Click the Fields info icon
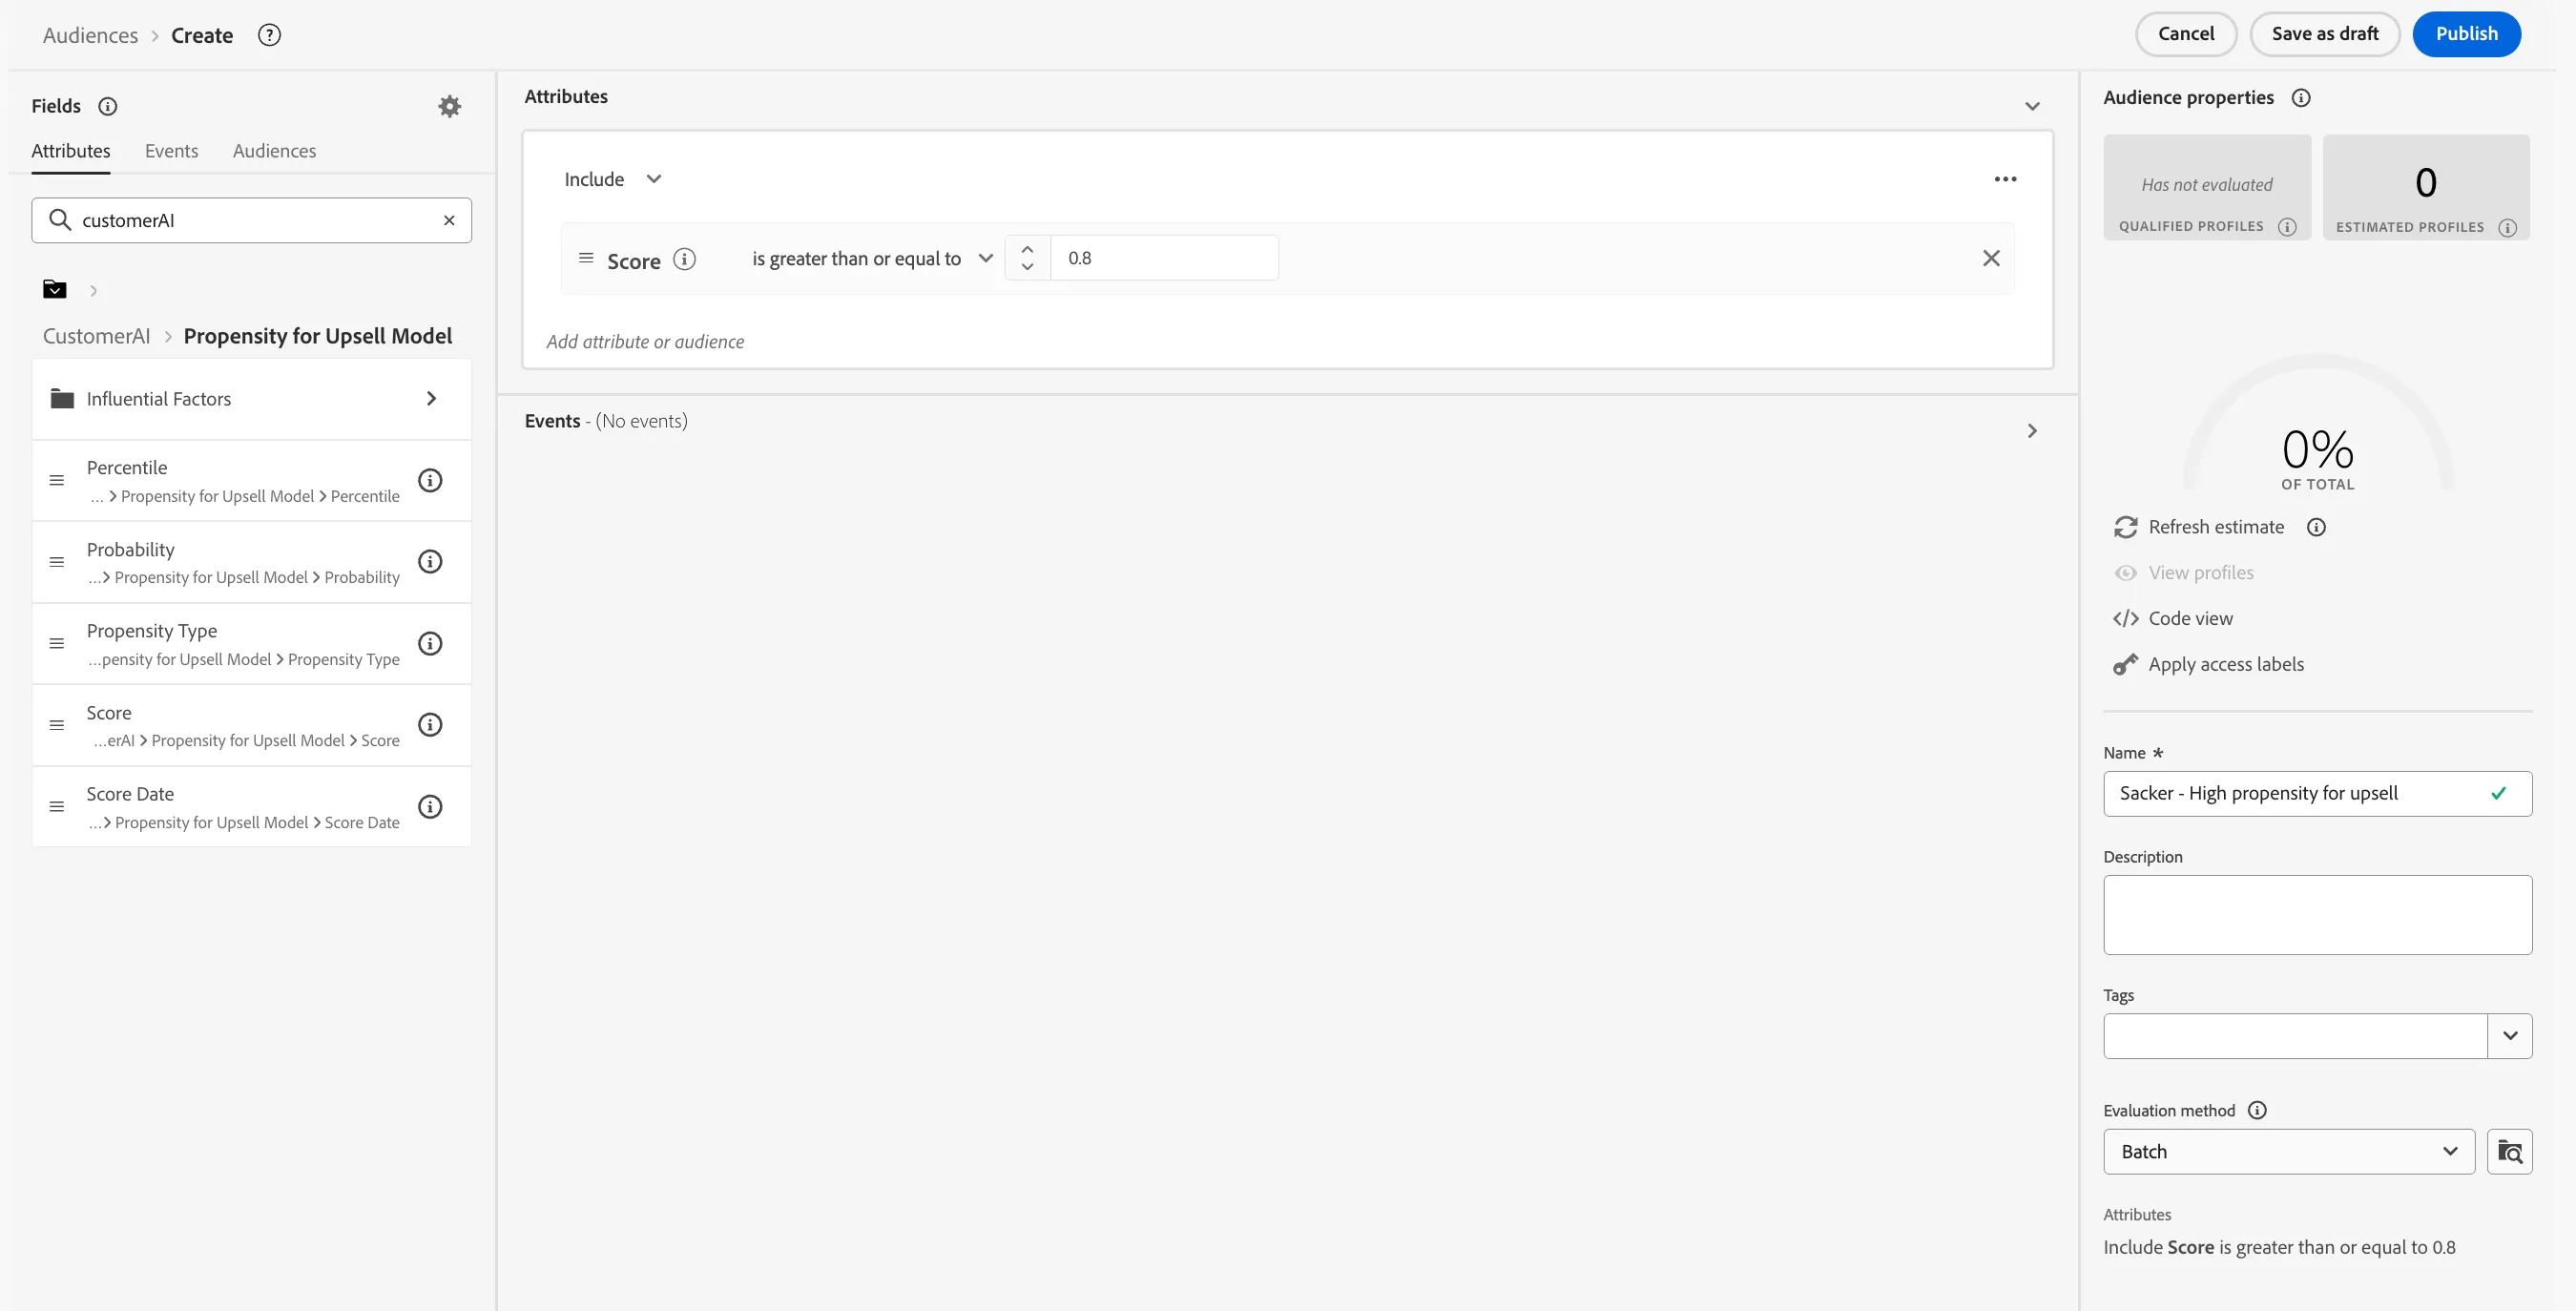The image size is (2576, 1311). 108,106
